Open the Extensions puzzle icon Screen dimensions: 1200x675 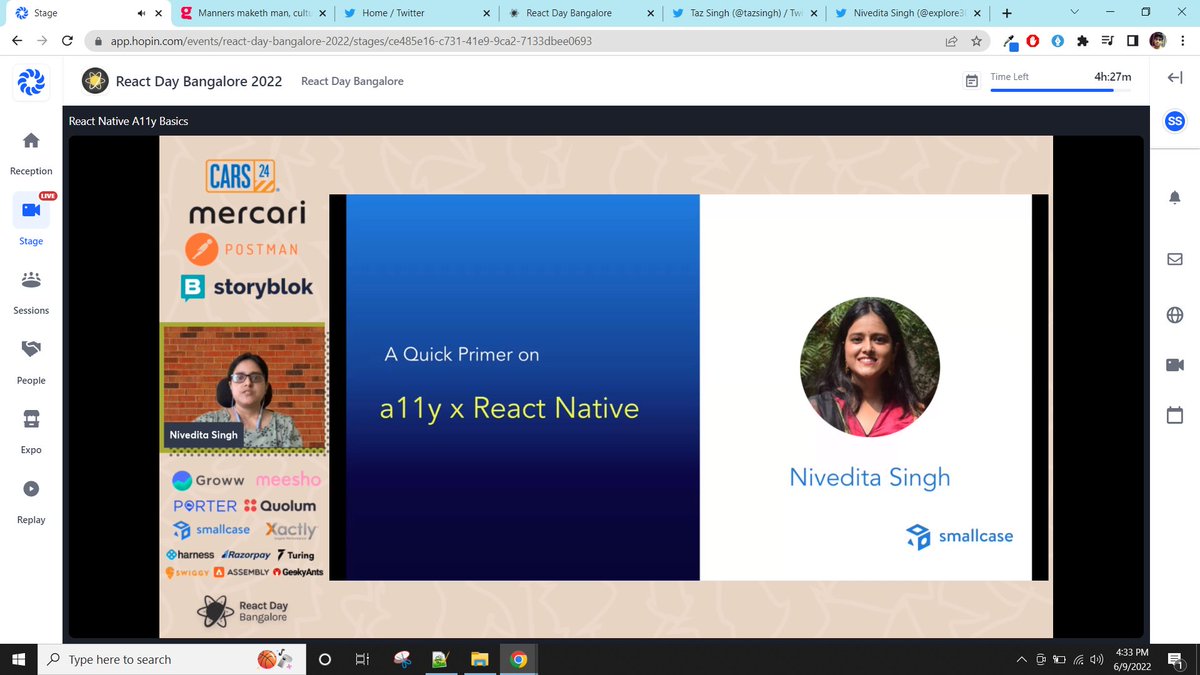pos(1083,41)
